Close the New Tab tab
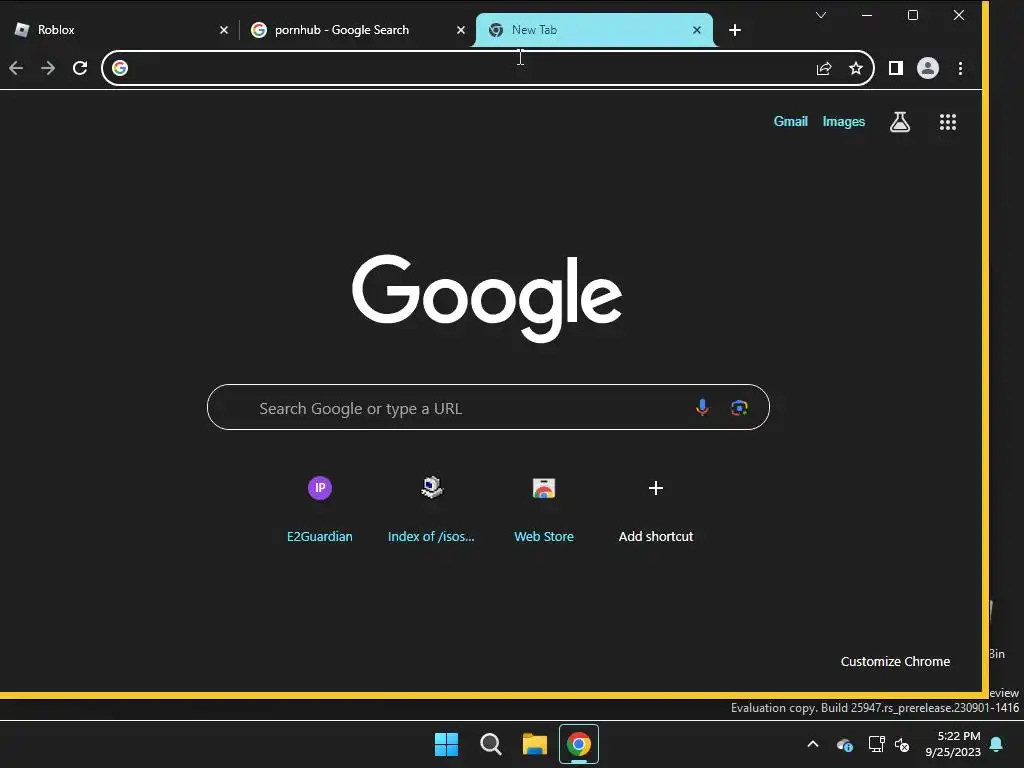The image size is (1024, 768). click(697, 30)
